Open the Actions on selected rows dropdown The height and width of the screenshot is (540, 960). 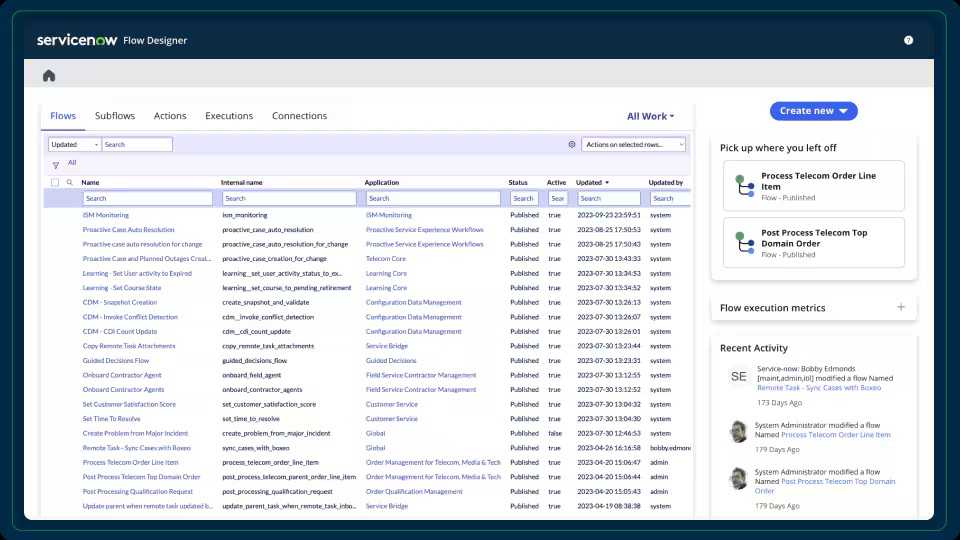[634, 145]
